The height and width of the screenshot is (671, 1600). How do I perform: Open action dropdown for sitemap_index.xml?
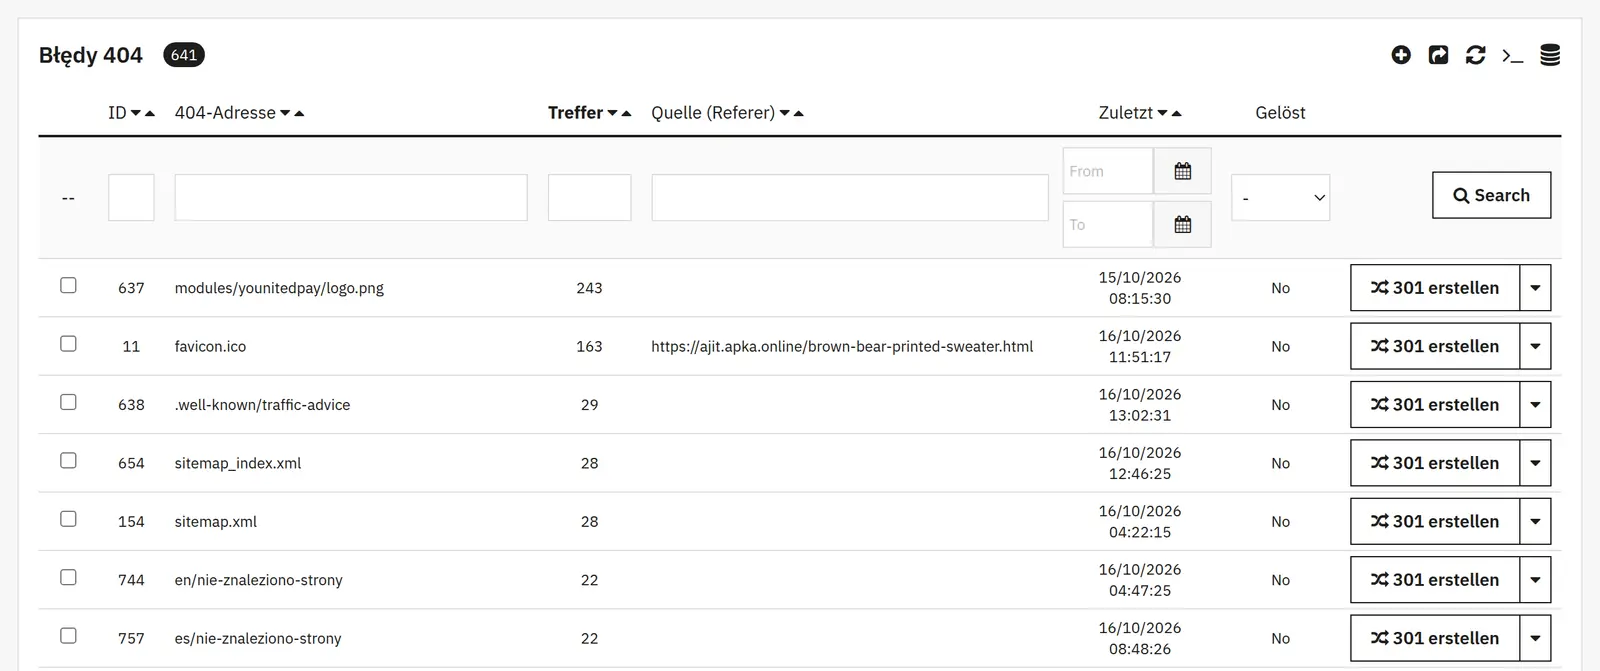[1536, 463]
